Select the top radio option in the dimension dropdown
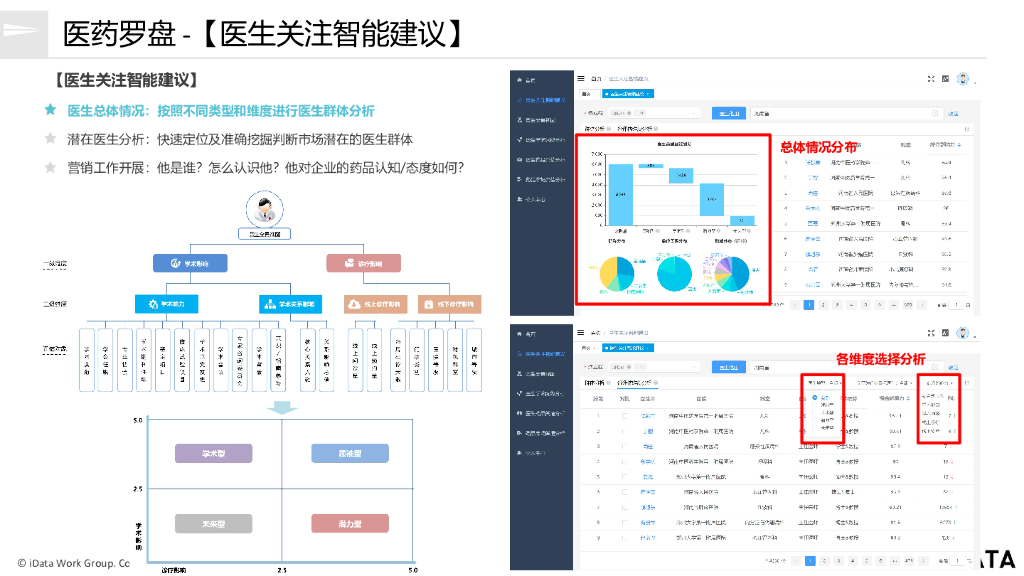 (x=816, y=399)
